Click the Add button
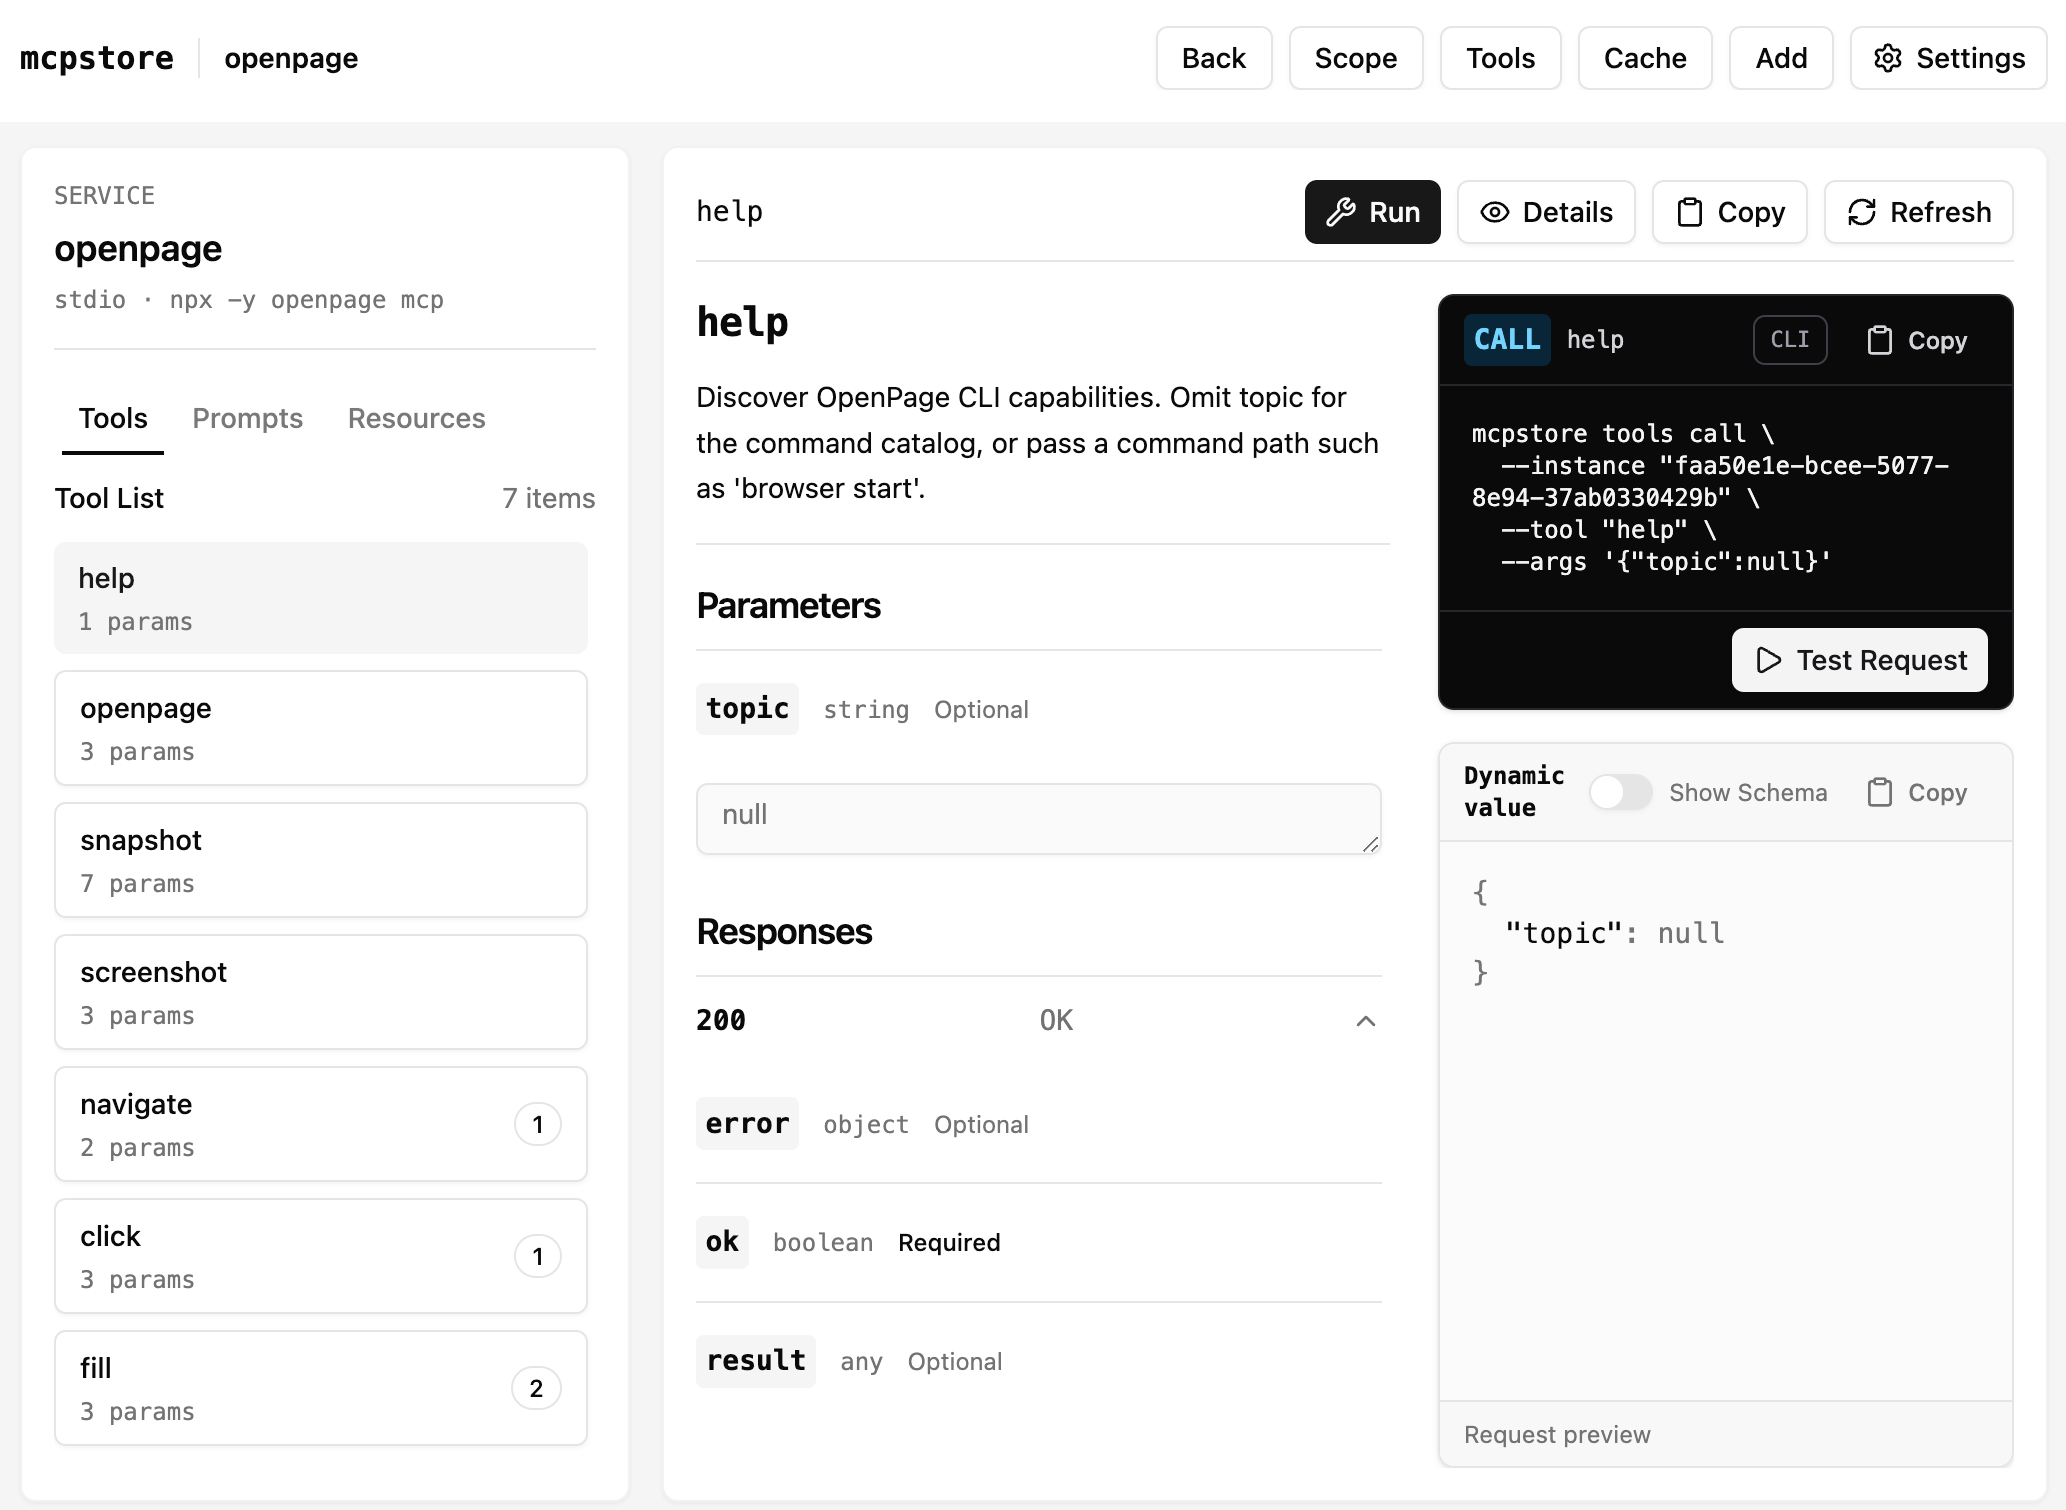This screenshot has width=2066, height=1510. pos(1781,58)
